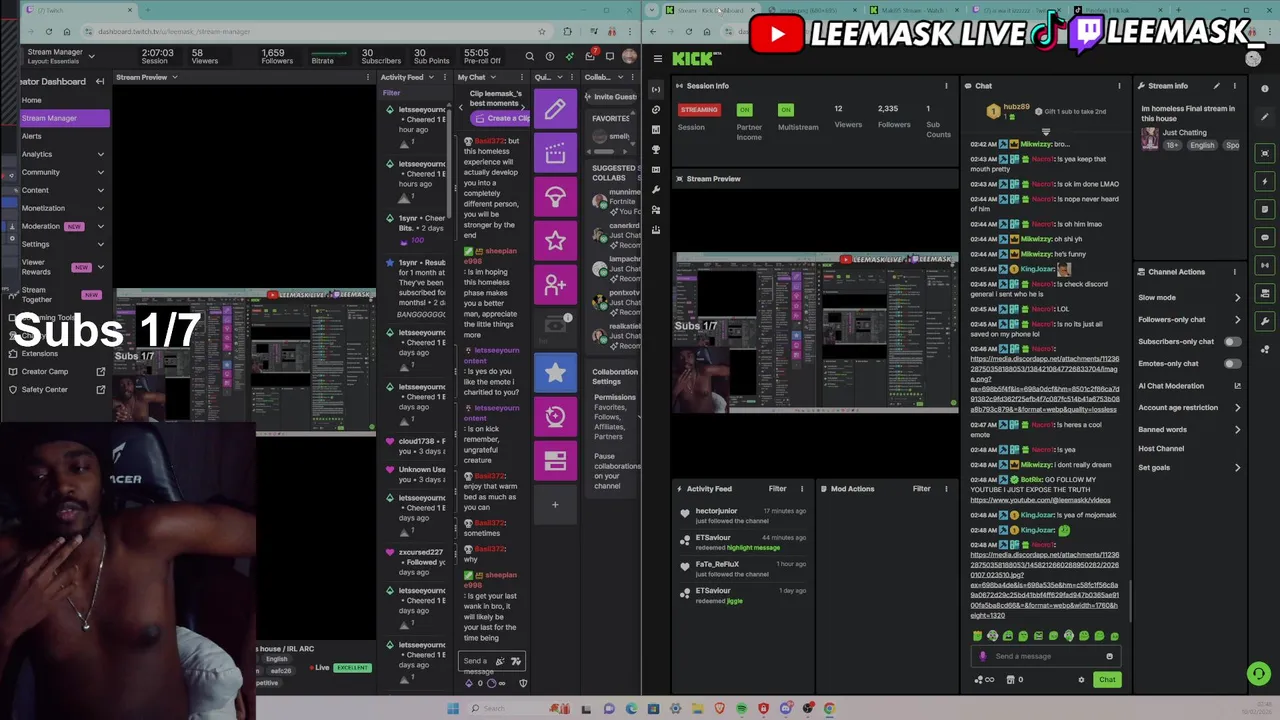Screen dimensions: 1280x720
Task: Collapse Creator Dashboard sidebar arrow
Action: pyautogui.click(x=100, y=81)
